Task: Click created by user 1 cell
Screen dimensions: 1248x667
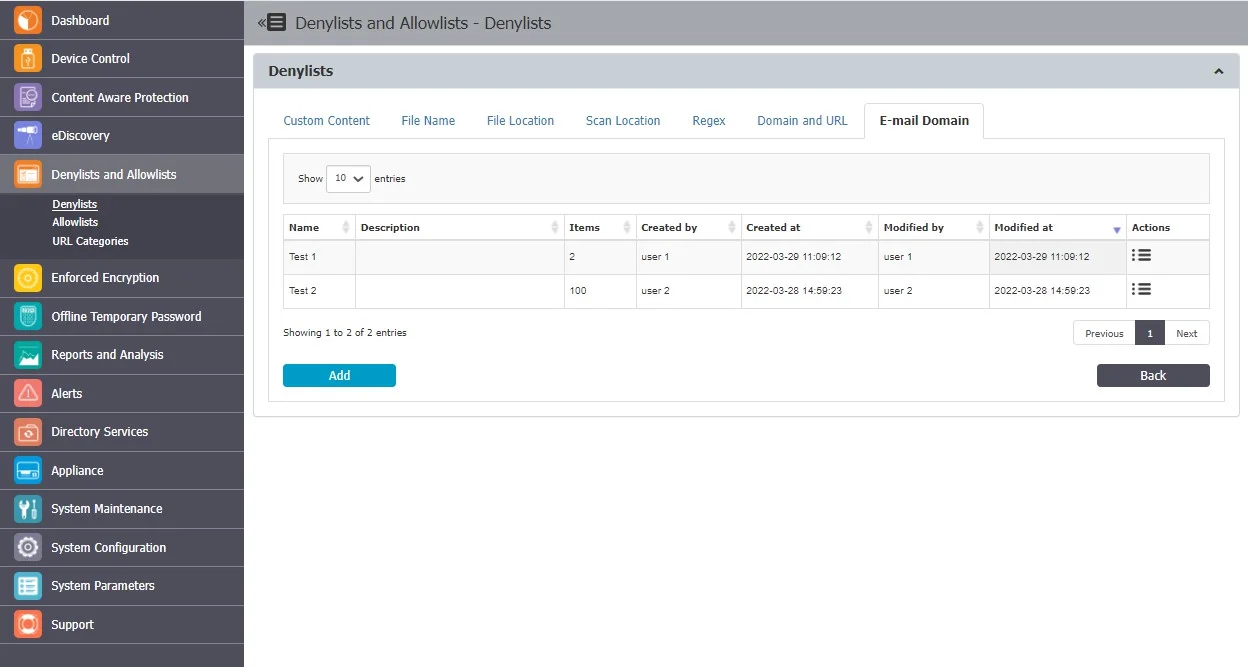Action: point(689,257)
